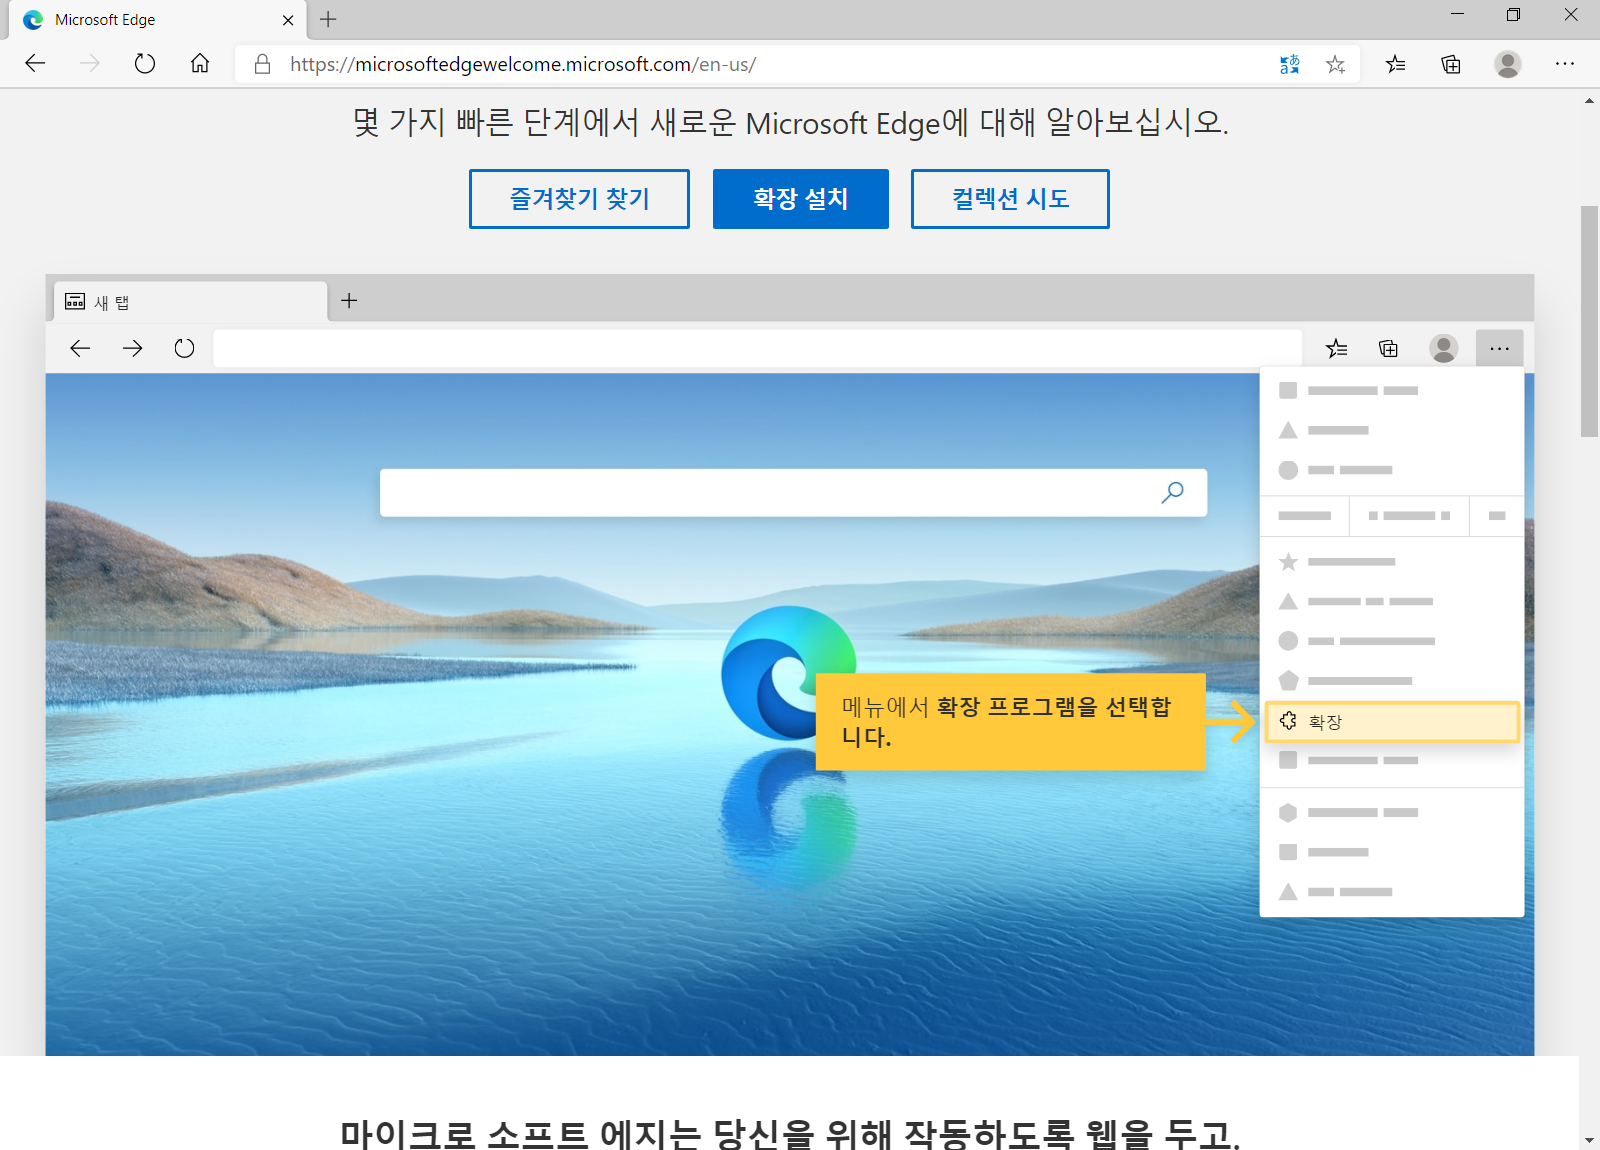
Task: Open a new tab with plus button
Action: point(328,19)
